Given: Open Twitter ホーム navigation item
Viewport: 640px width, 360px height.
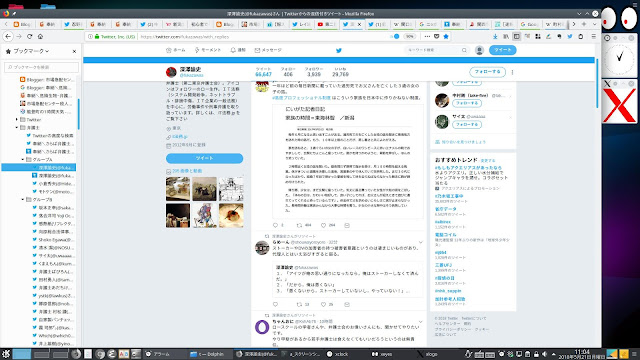Looking at the screenshot, I should pos(176,50).
